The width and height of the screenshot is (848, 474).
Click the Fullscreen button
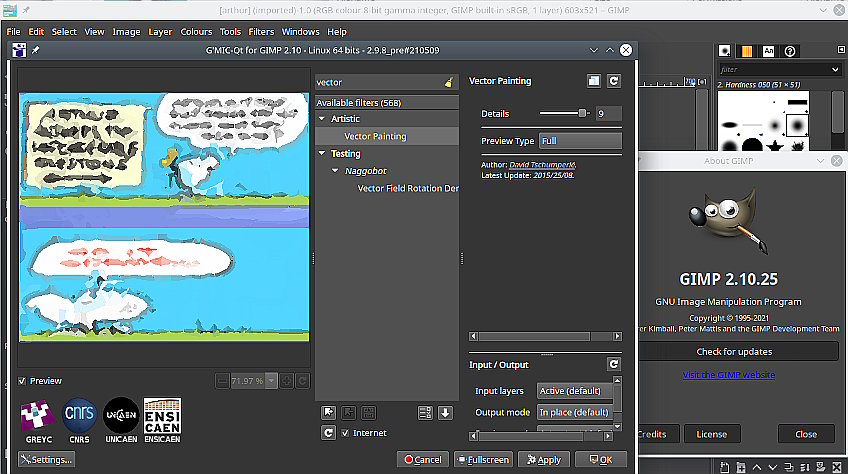point(483,459)
